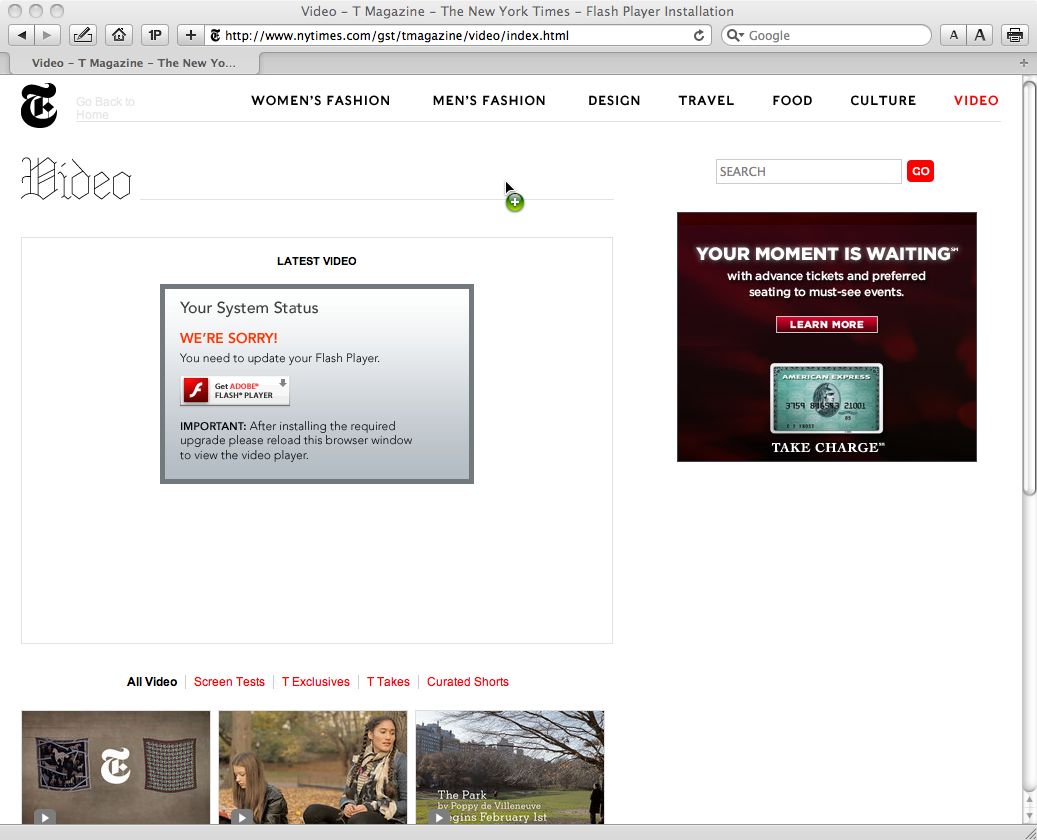The image size is (1037, 840).
Task: Click the URL address field
Action: coord(456,36)
